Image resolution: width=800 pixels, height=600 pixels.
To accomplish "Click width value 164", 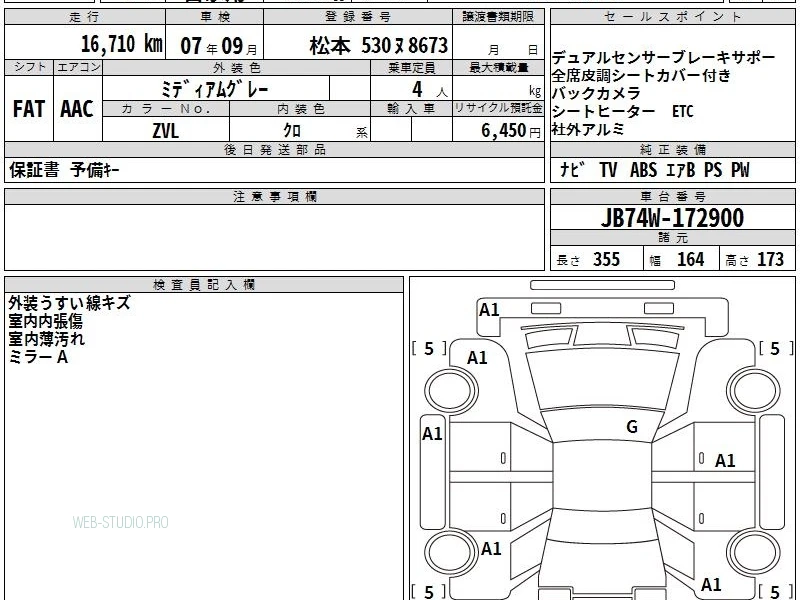I will pyautogui.click(x=690, y=260).
